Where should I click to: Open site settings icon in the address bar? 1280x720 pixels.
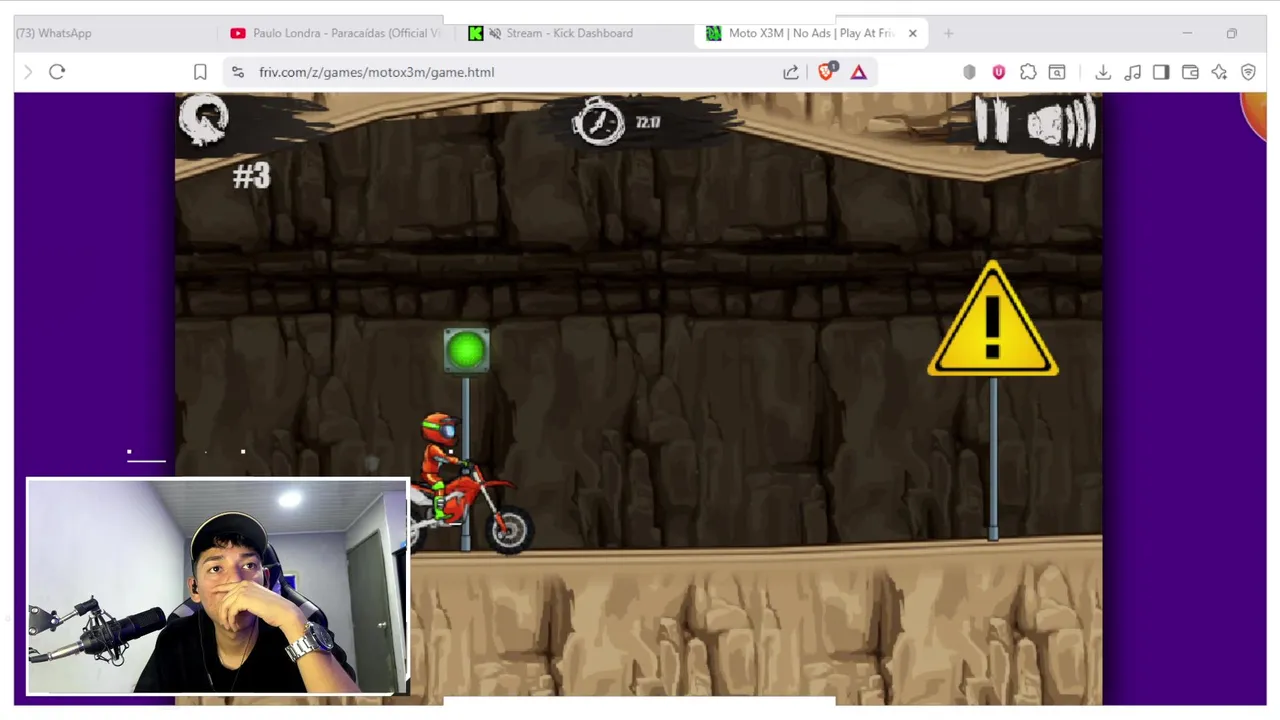[x=237, y=72]
